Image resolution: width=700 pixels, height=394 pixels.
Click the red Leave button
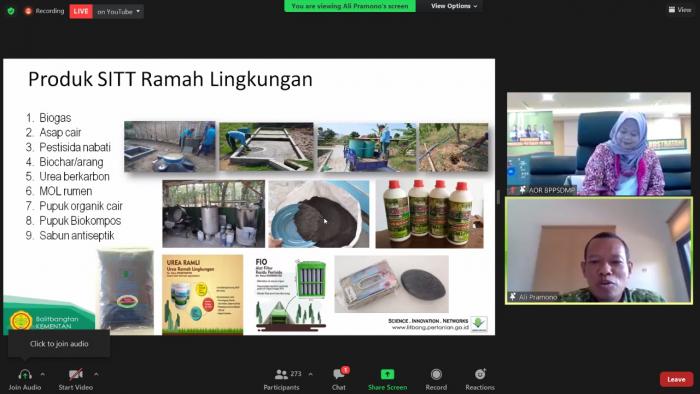point(676,379)
